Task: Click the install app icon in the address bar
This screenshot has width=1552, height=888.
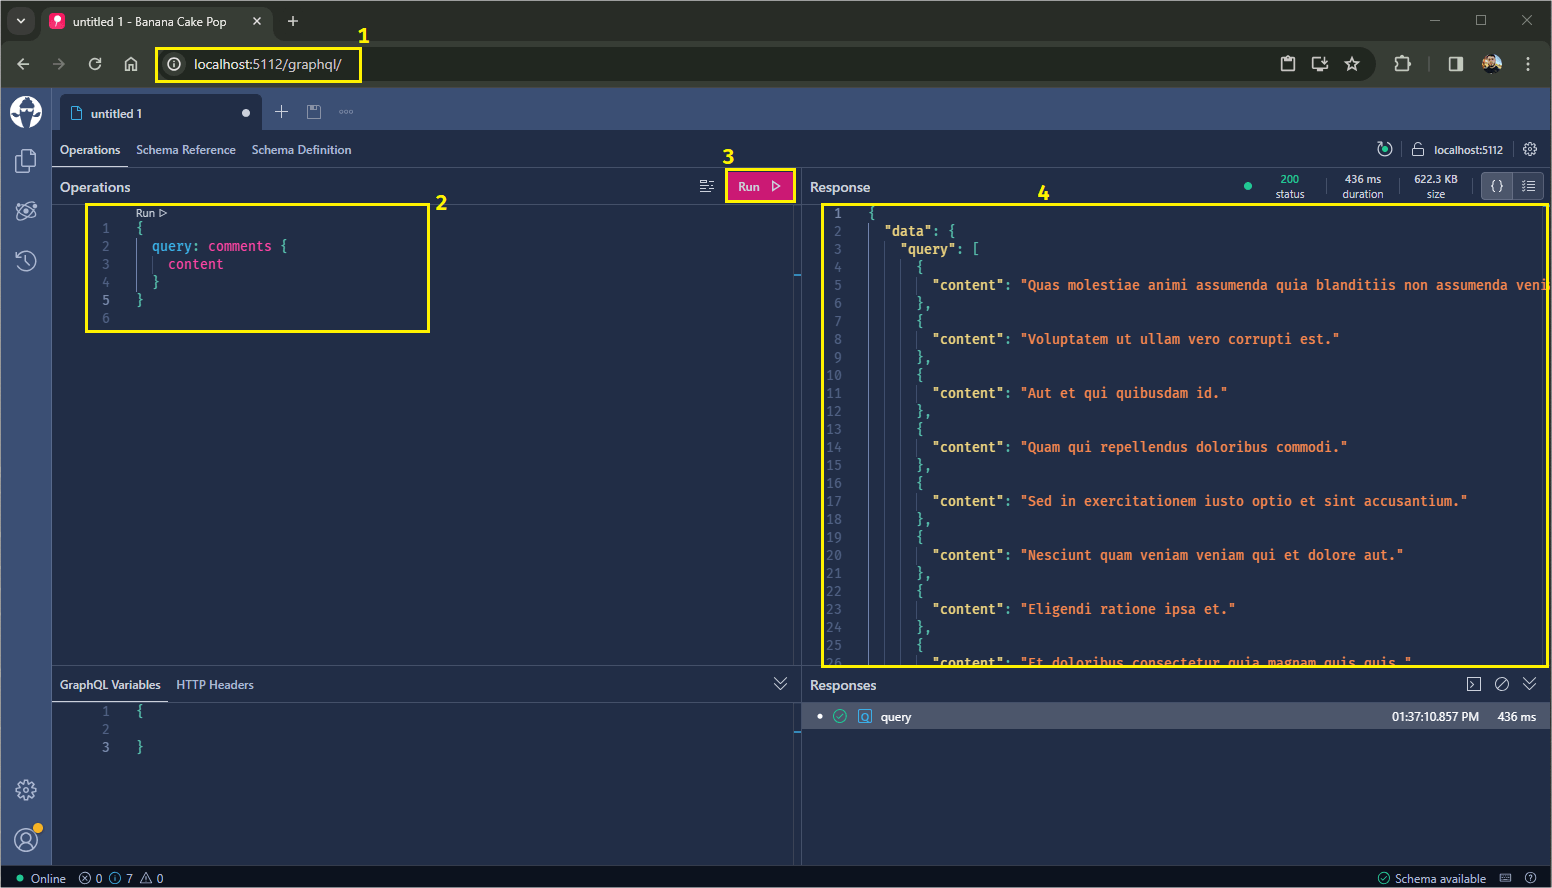Action: (1320, 64)
